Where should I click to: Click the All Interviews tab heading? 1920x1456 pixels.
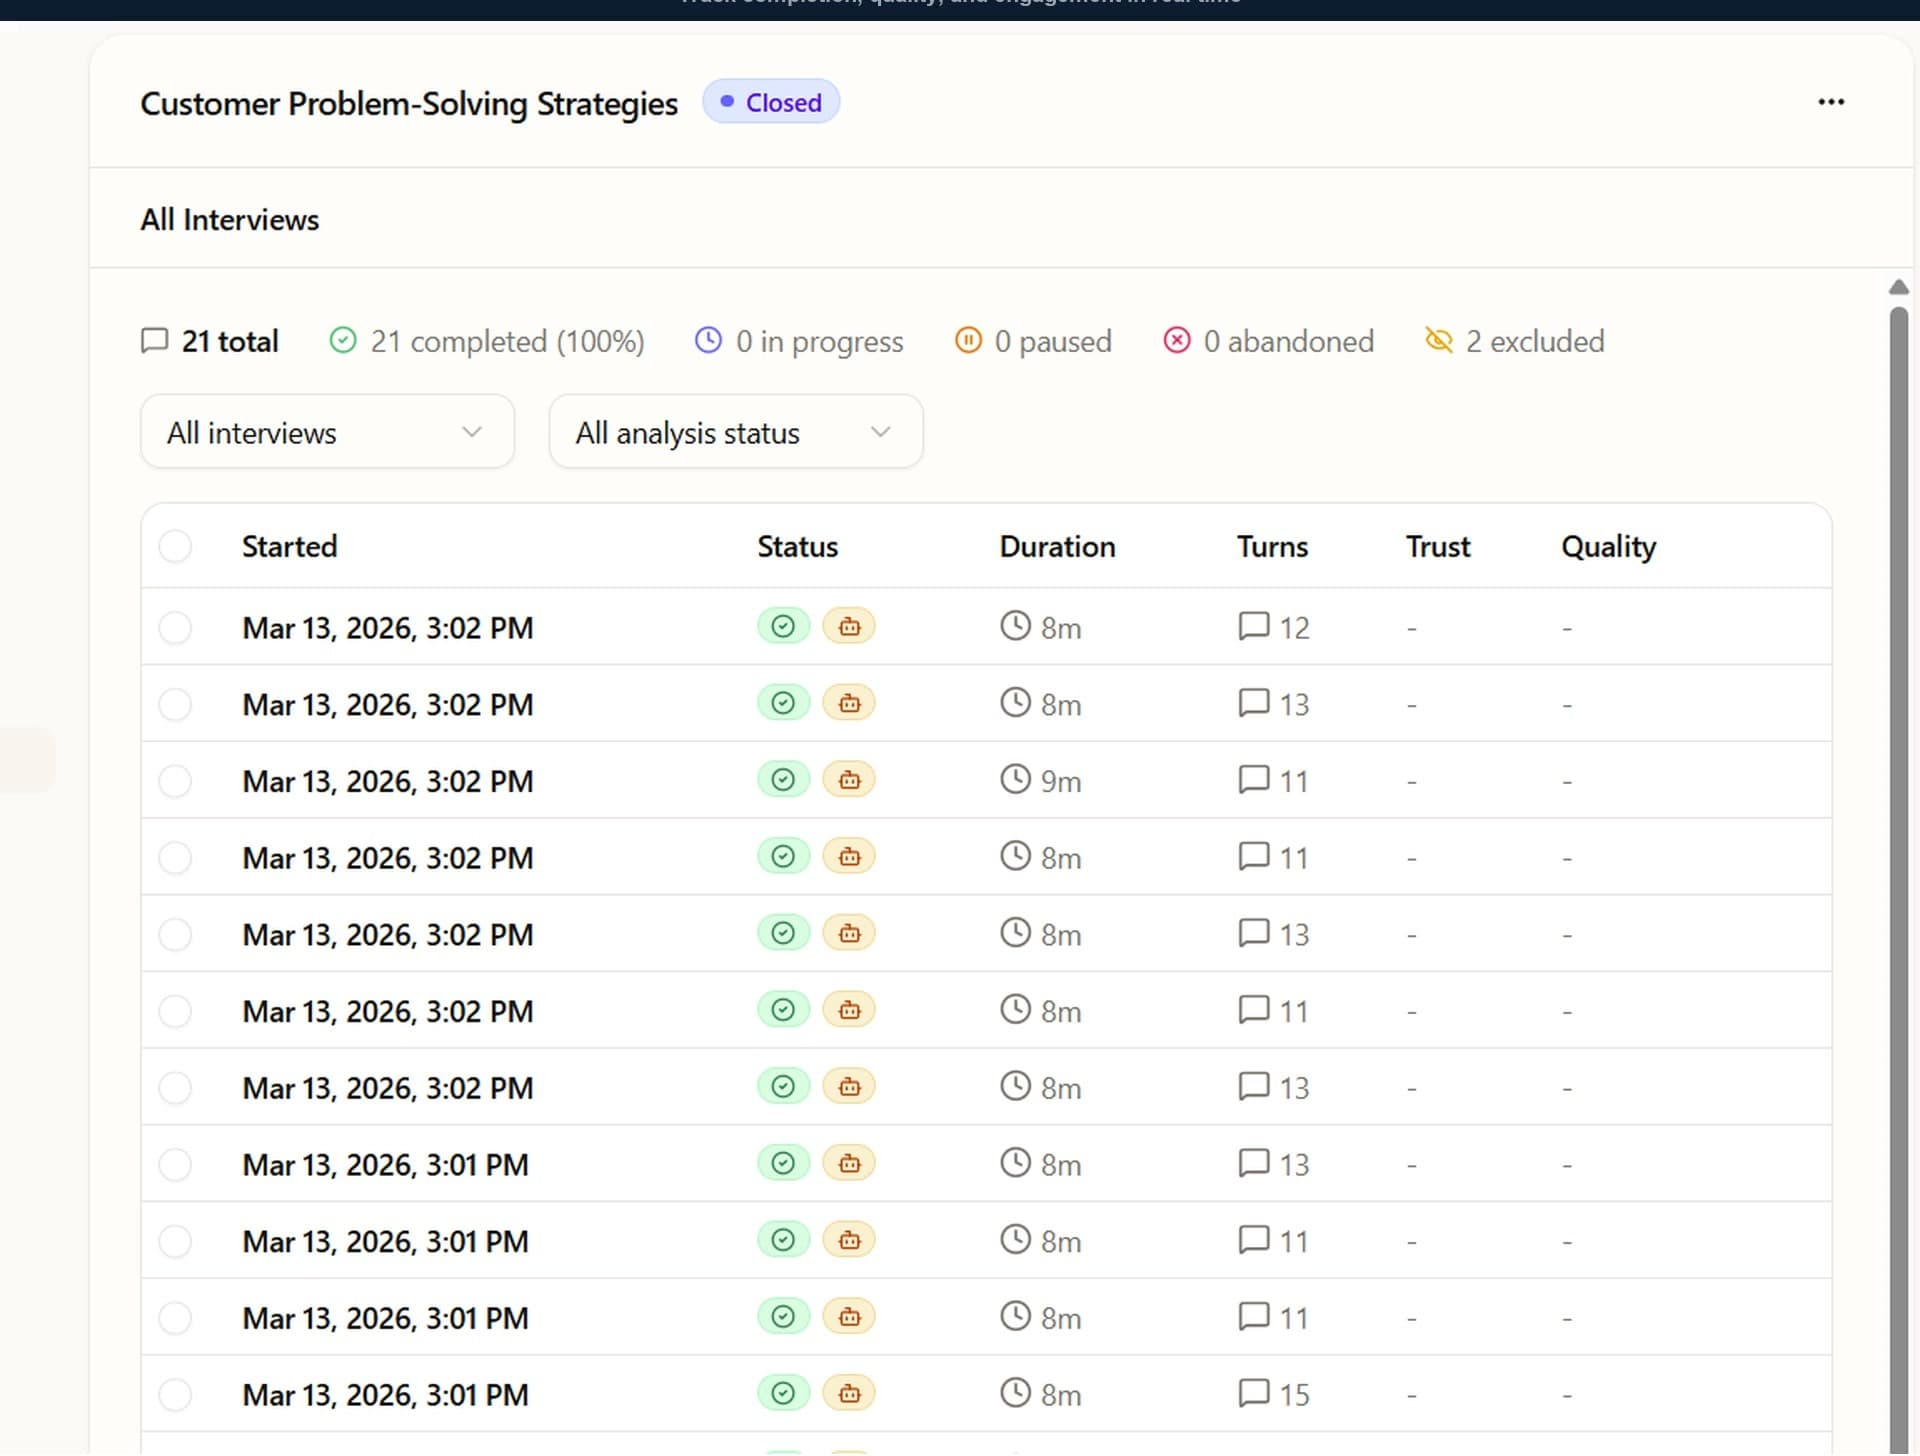pos(229,219)
